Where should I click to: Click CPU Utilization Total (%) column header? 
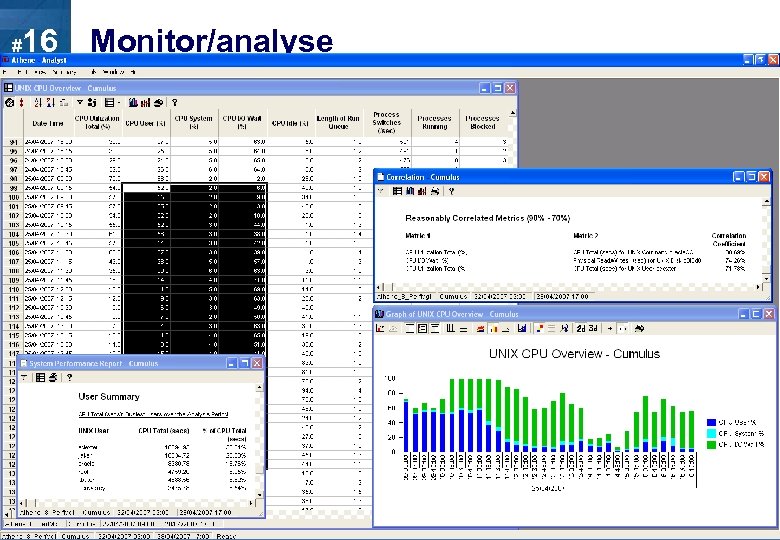coord(97,123)
